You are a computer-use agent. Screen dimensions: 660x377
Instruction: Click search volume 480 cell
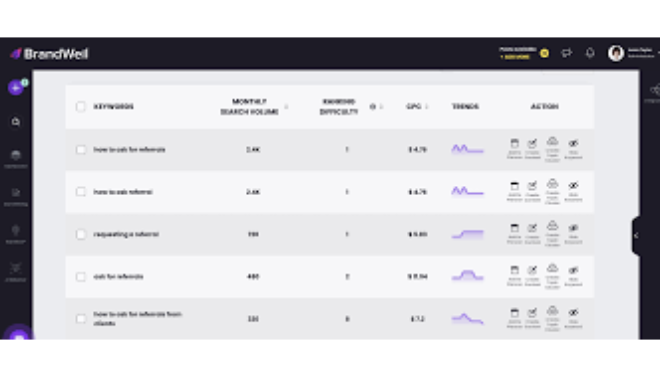(x=253, y=276)
